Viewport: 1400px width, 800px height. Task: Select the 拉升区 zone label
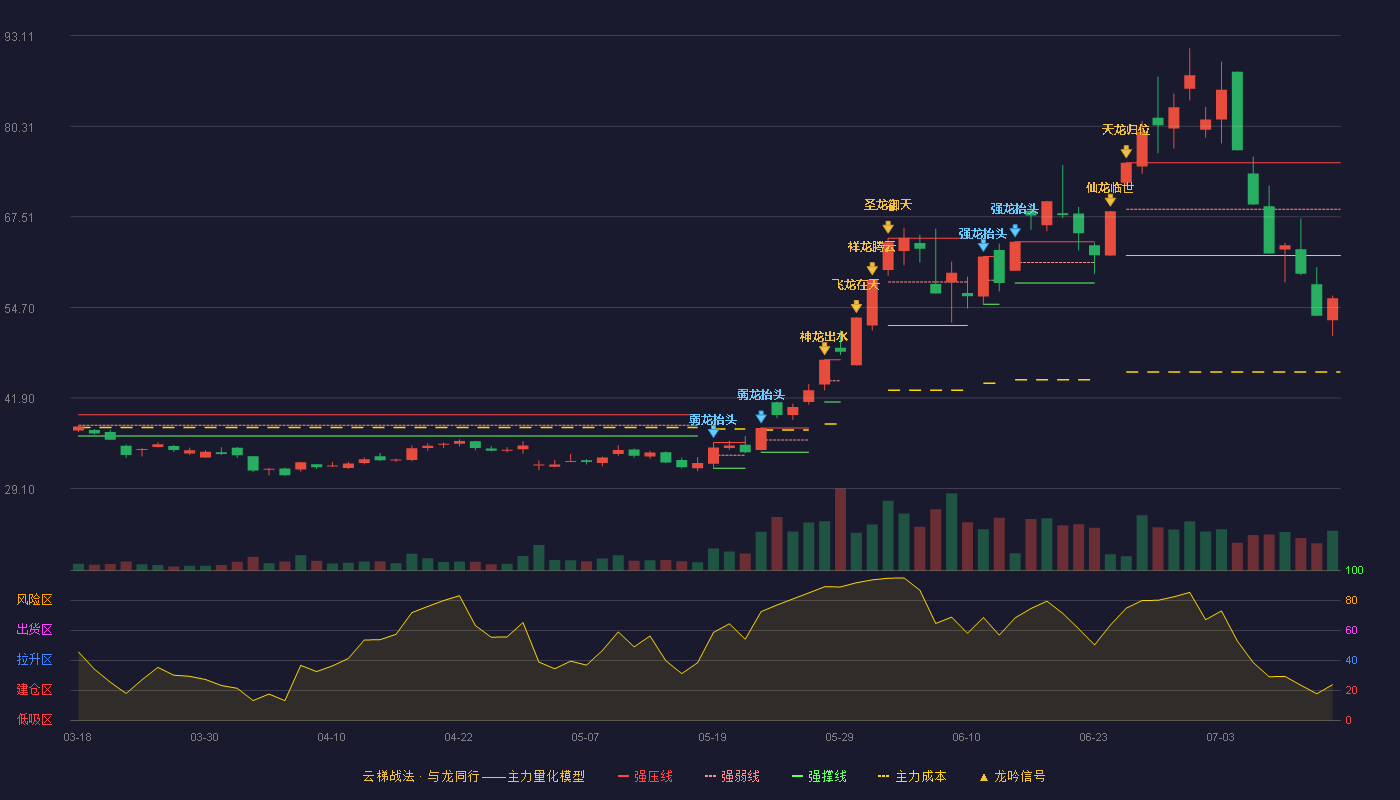tap(34, 660)
